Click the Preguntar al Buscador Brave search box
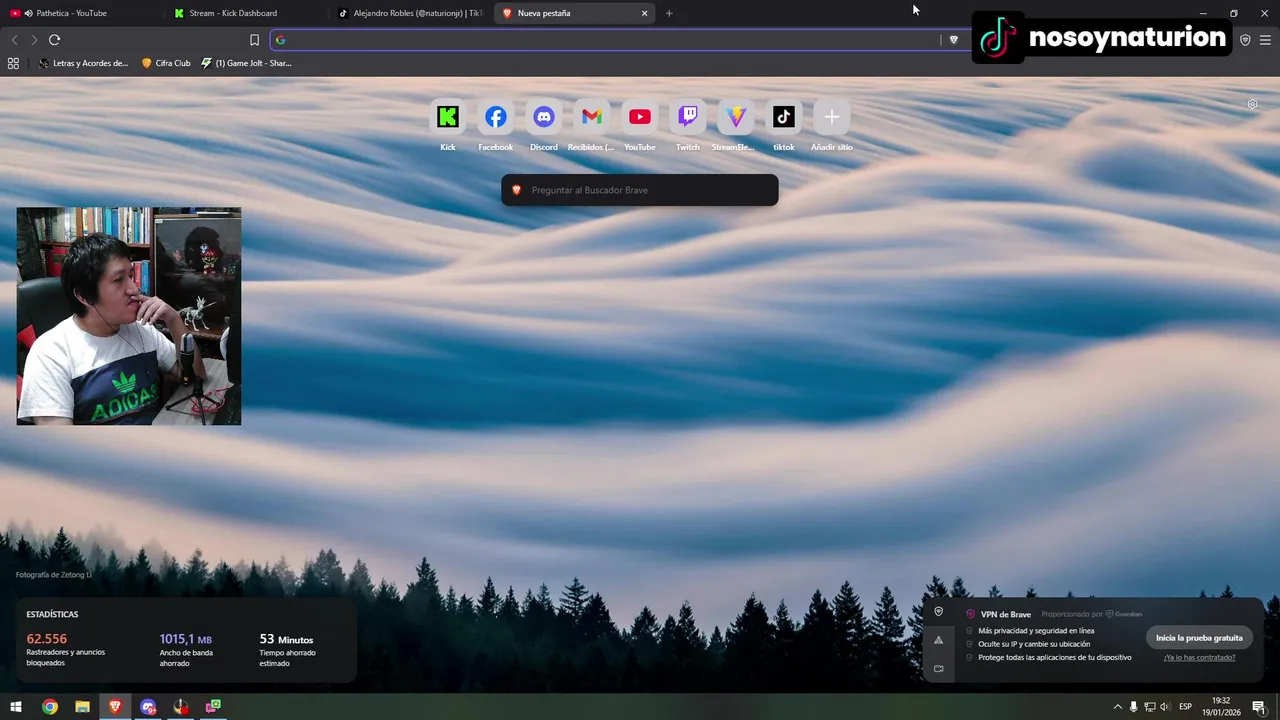This screenshot has height=720, width=1280. pyautogui.click(x=640, y=190)
